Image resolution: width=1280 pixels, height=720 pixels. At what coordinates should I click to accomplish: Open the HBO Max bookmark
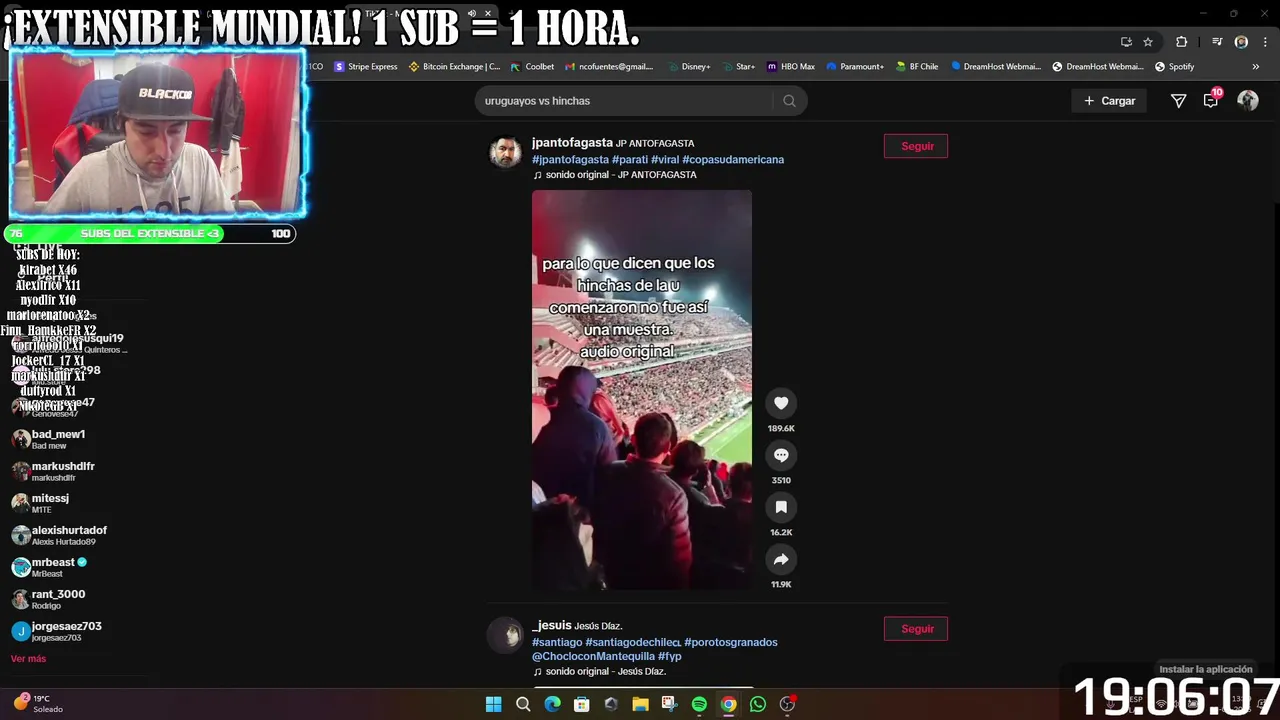click(x=791, y=67)
